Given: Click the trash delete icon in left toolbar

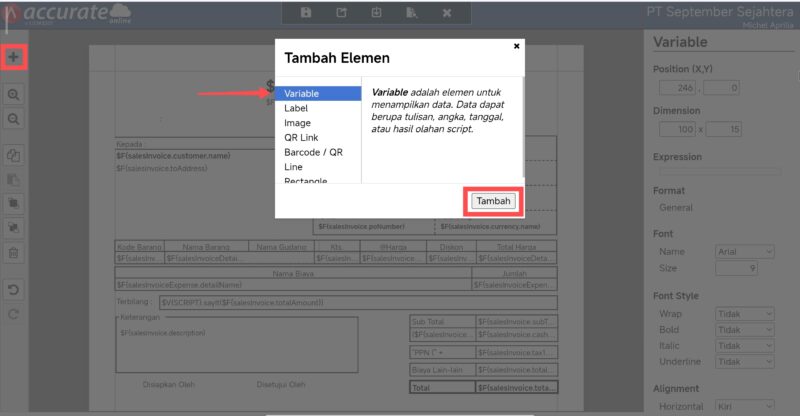Looking at the screenshot, I should coord(14,253).
